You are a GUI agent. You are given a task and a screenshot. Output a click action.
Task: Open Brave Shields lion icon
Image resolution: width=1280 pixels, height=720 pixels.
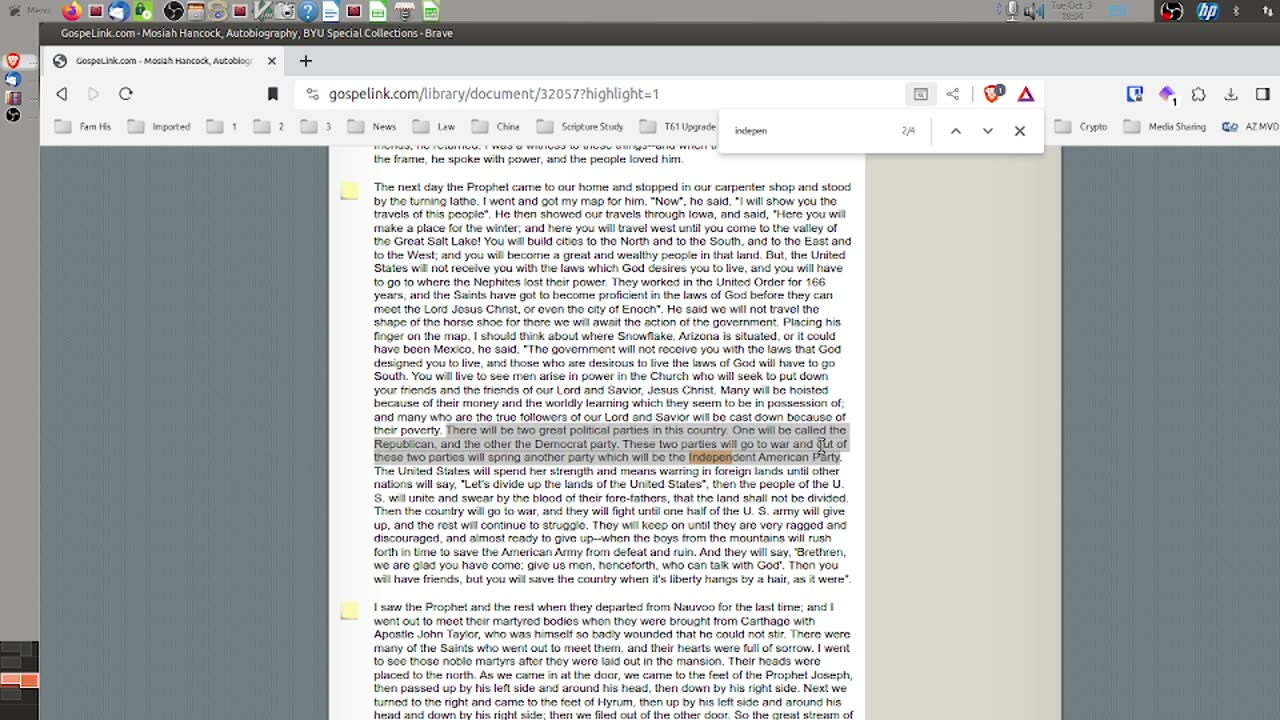(993, 94)
